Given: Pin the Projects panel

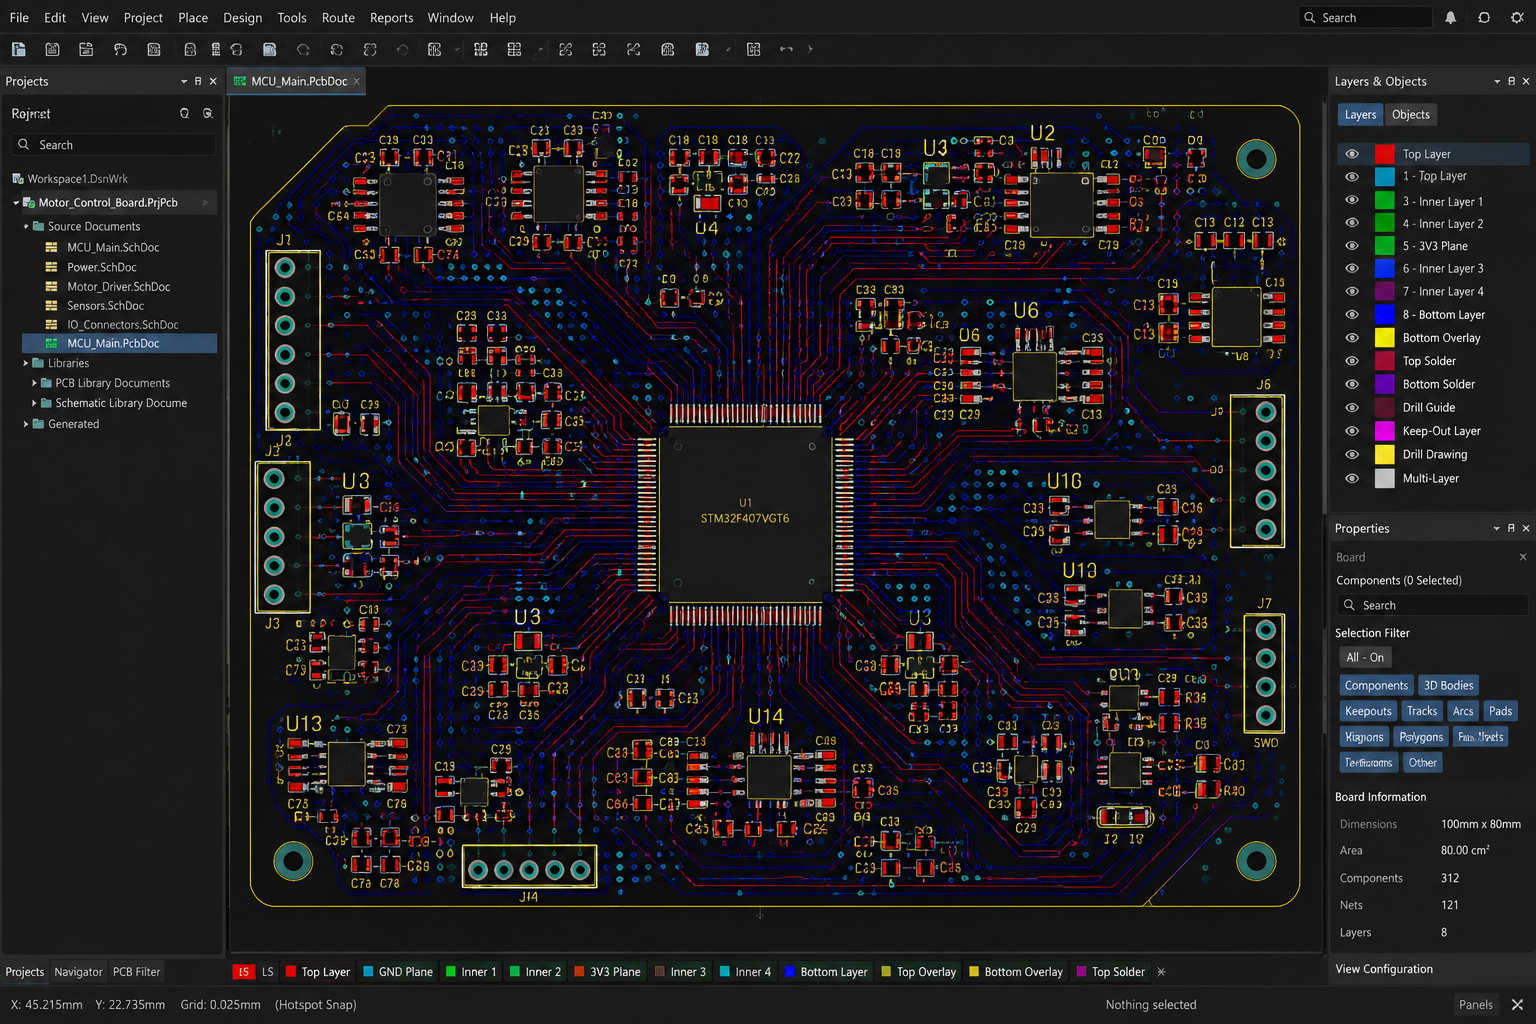Looking at the screenshot, I should [198, 81].
